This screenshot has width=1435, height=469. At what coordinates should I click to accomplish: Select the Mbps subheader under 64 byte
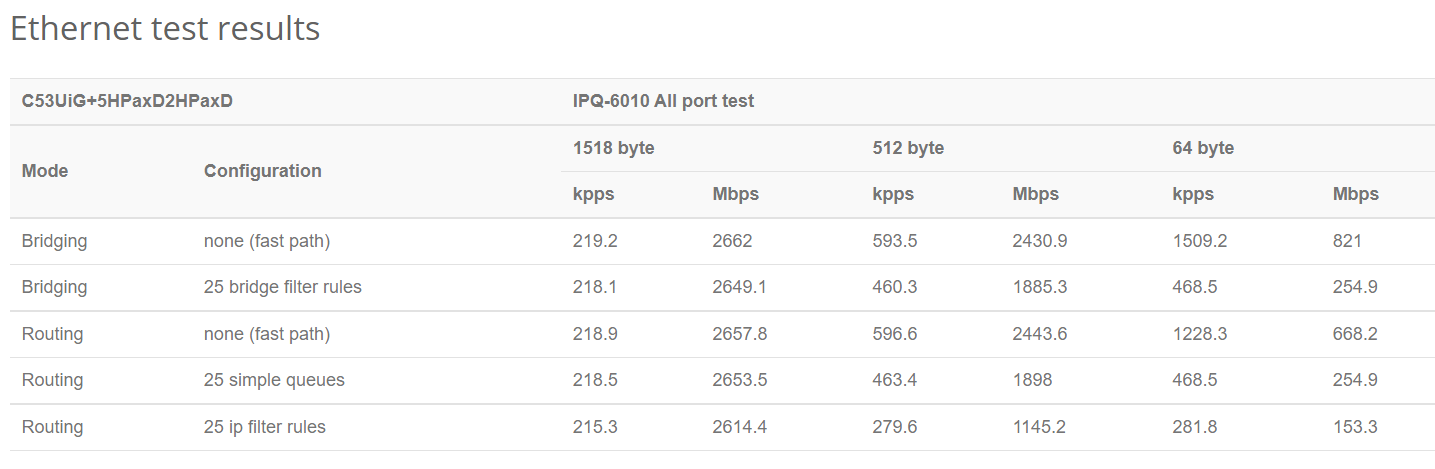click(x=1355, y=194)
